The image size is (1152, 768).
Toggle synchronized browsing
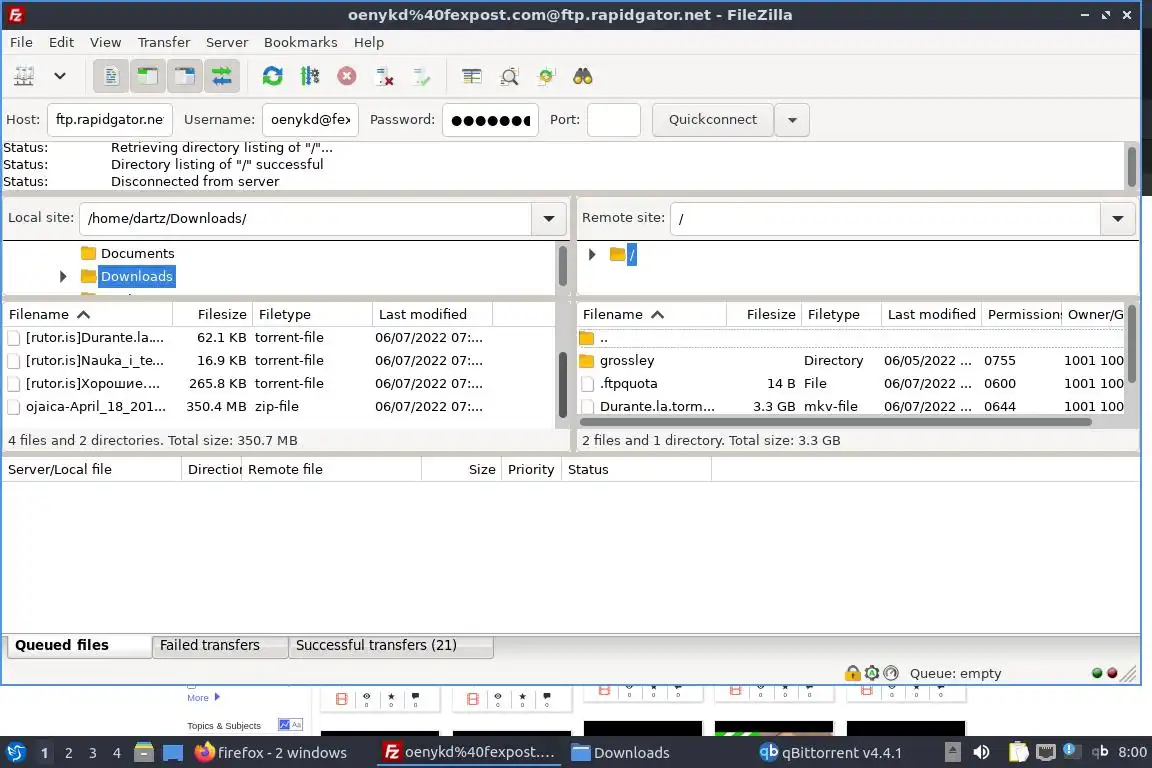(x=546, y=76)
